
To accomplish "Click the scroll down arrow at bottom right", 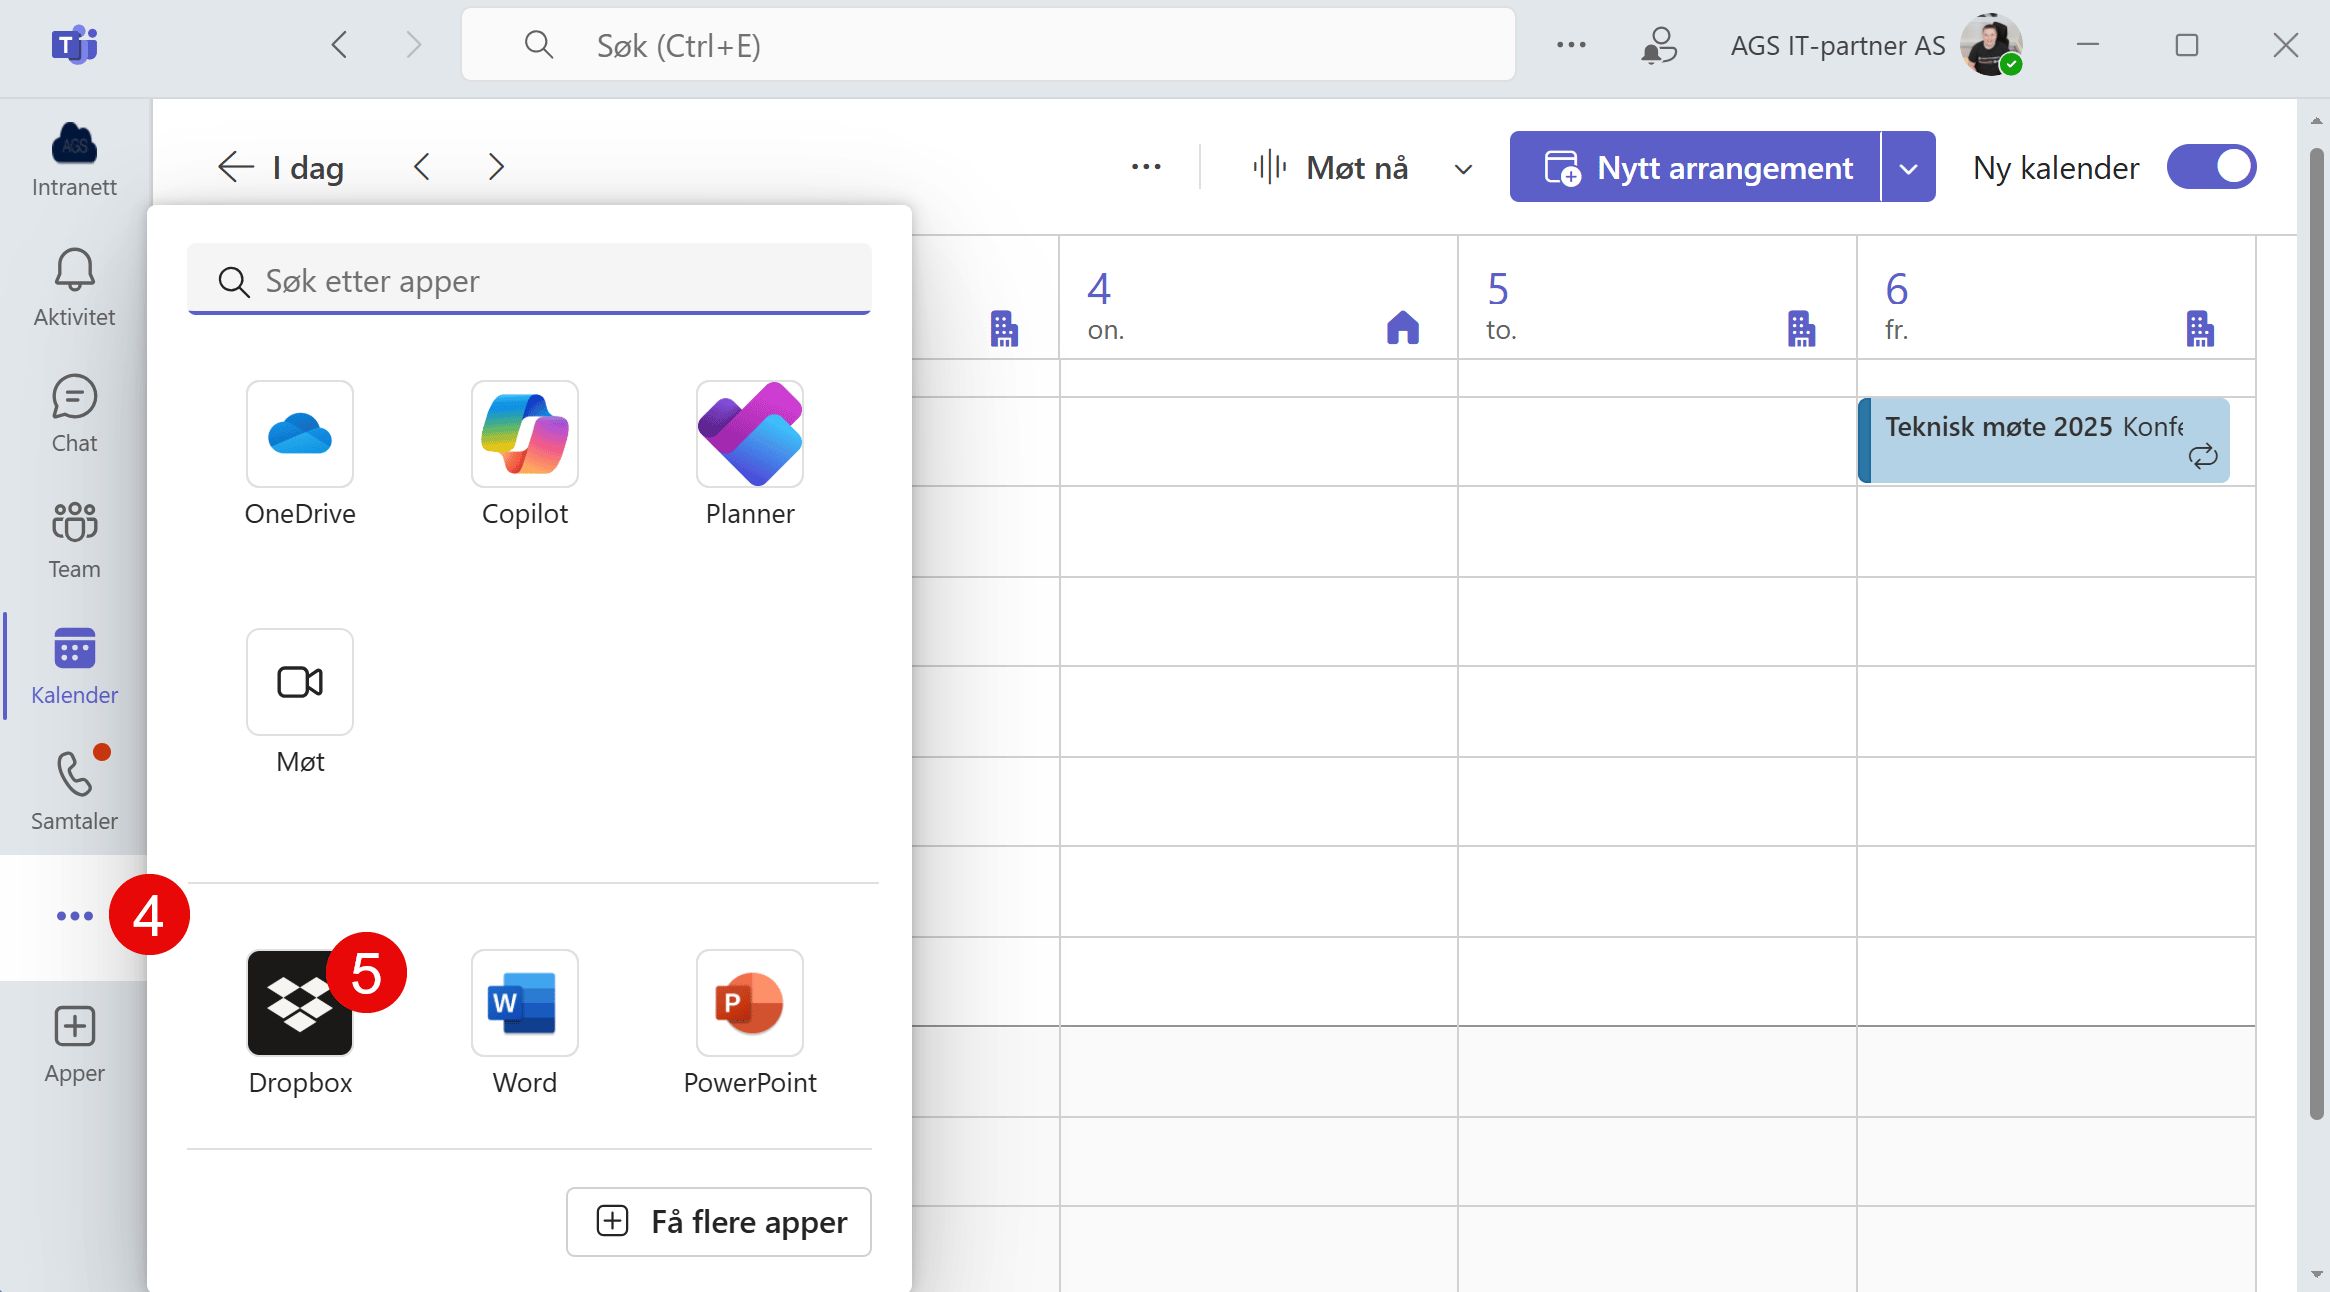I will (x=2316, y=1274).
